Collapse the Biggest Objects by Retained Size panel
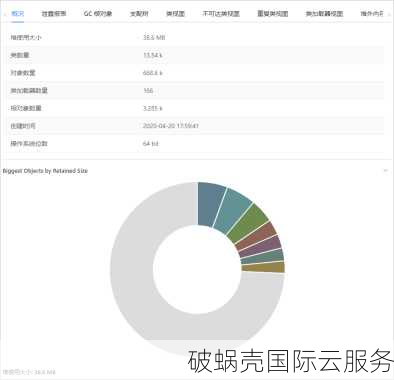 coord(386,170)
